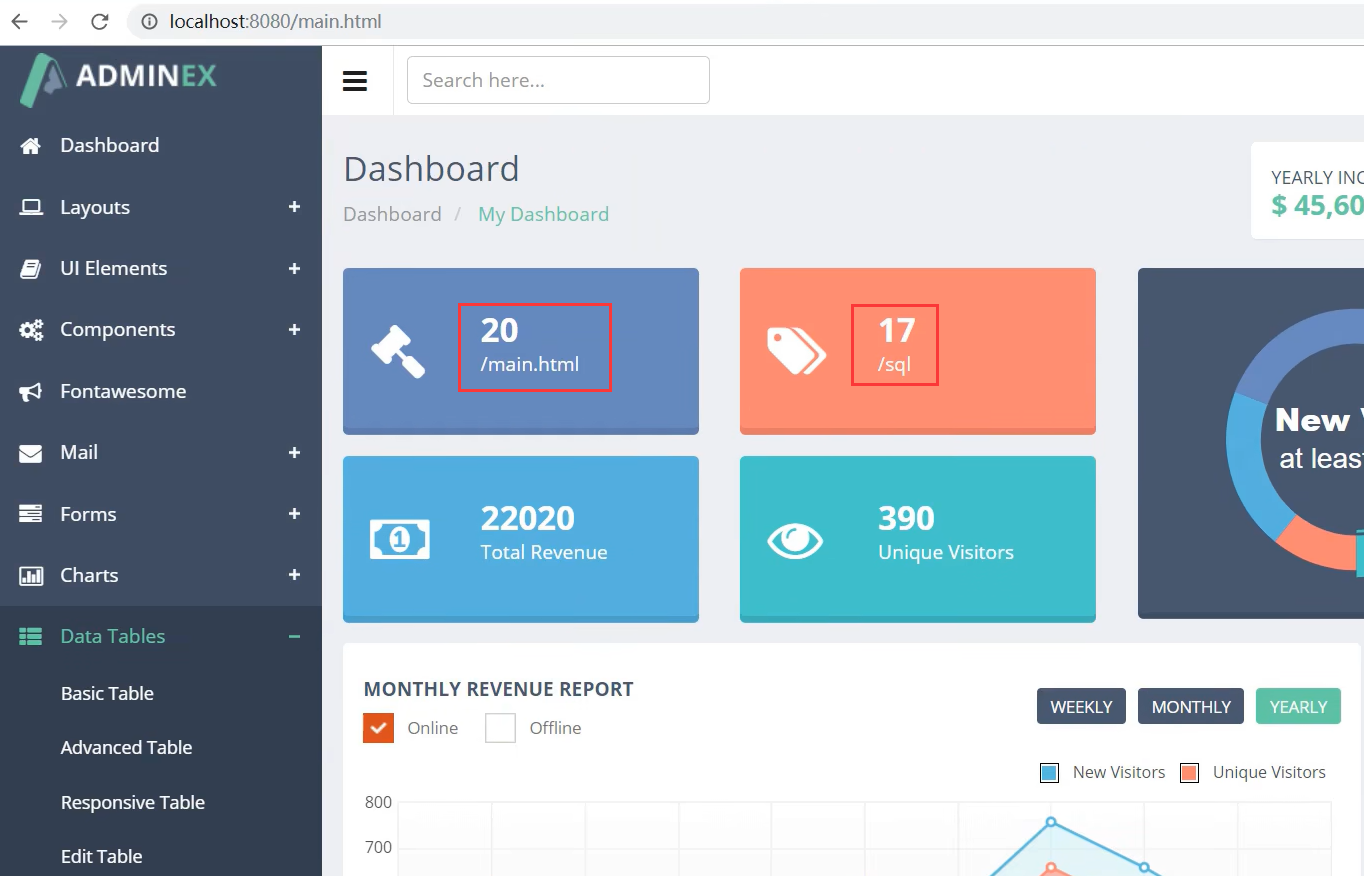This screenshot has height=876, width=1364.
Task: Click the site info icon in the address bar
Action: pos(150,21)
